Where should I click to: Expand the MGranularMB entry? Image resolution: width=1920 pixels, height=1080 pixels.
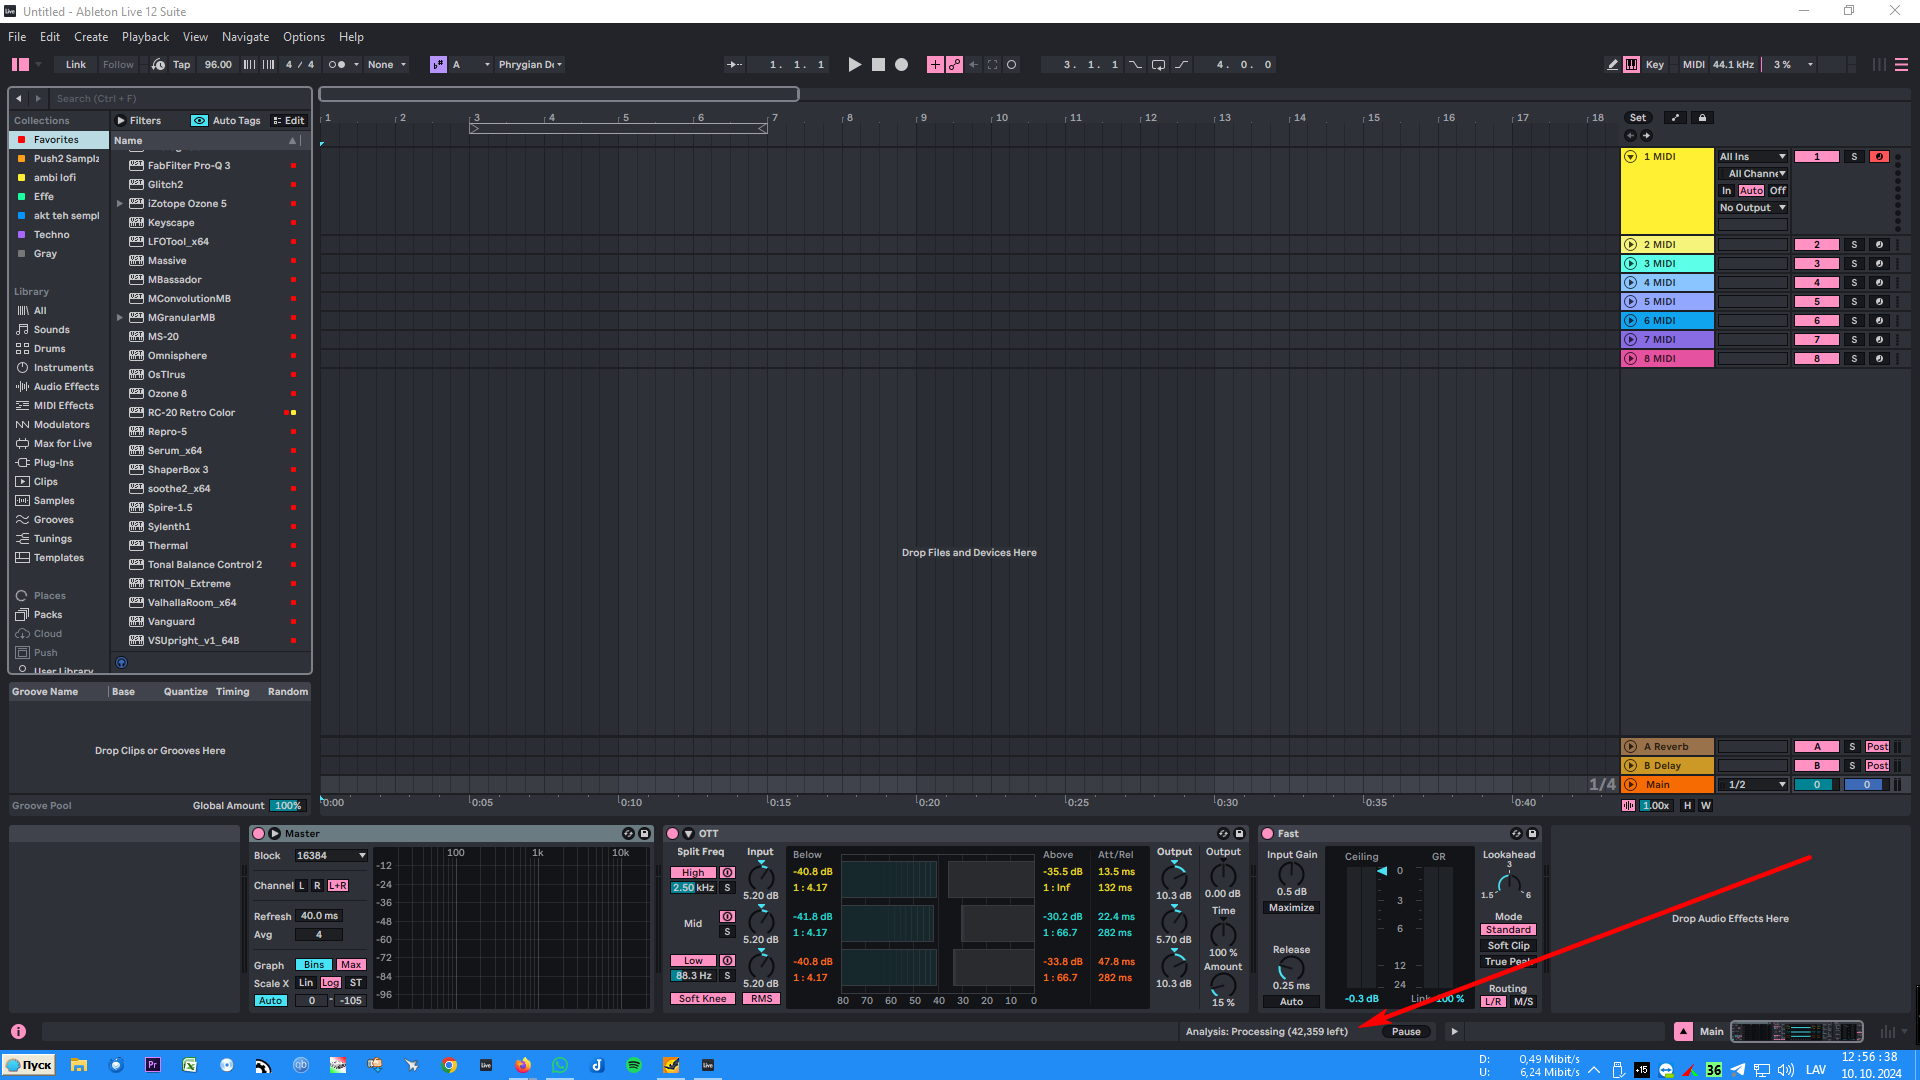tap(120, 318)
